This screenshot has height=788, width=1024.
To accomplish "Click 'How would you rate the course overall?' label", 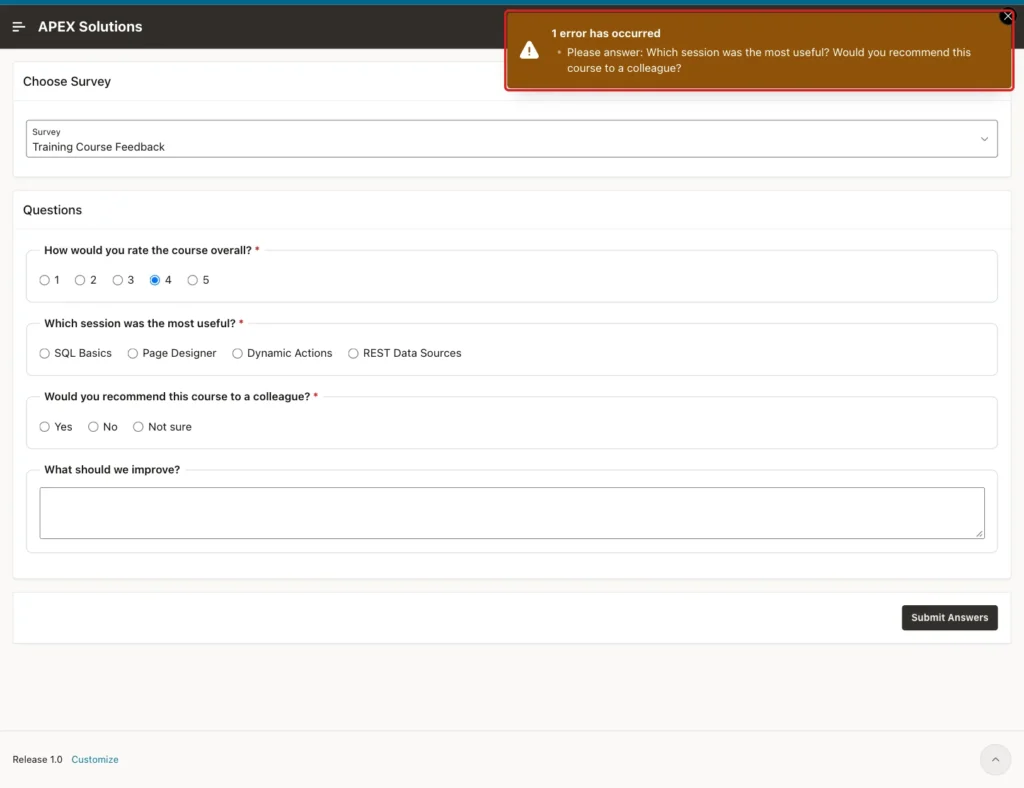I will click(148, 251).
